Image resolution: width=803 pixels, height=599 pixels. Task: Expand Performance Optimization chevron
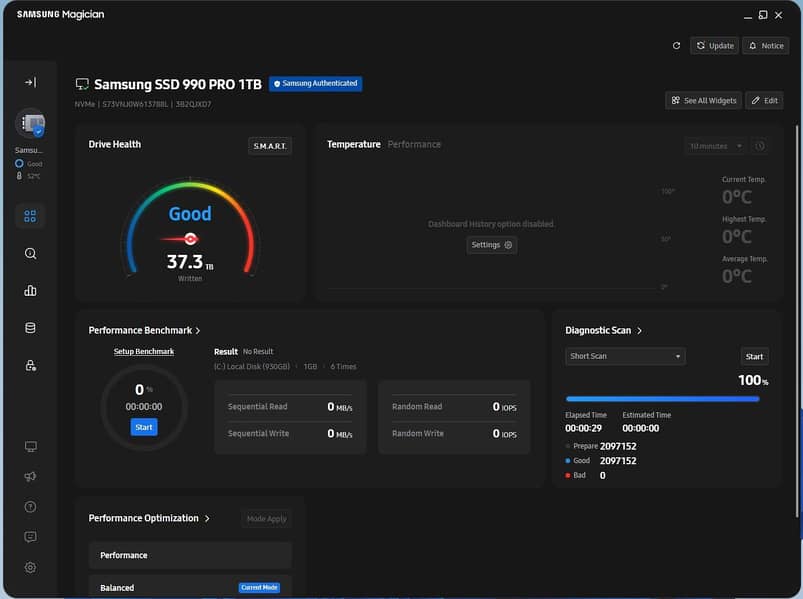point(207,519)
